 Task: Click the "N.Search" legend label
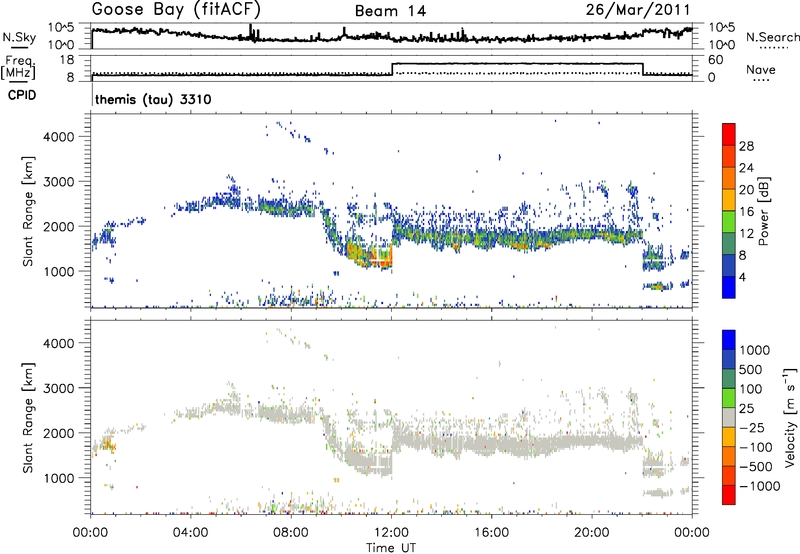pos(773,37)
